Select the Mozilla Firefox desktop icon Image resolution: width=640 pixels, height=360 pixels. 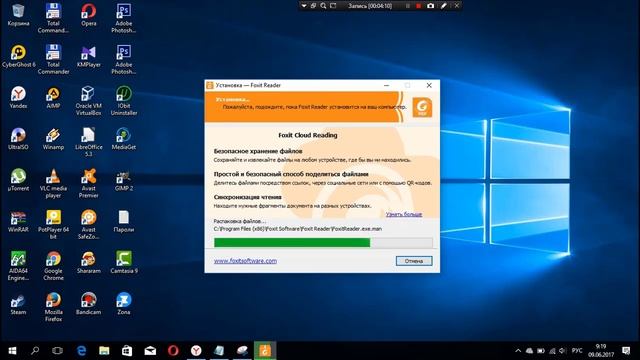pos(53,307)
